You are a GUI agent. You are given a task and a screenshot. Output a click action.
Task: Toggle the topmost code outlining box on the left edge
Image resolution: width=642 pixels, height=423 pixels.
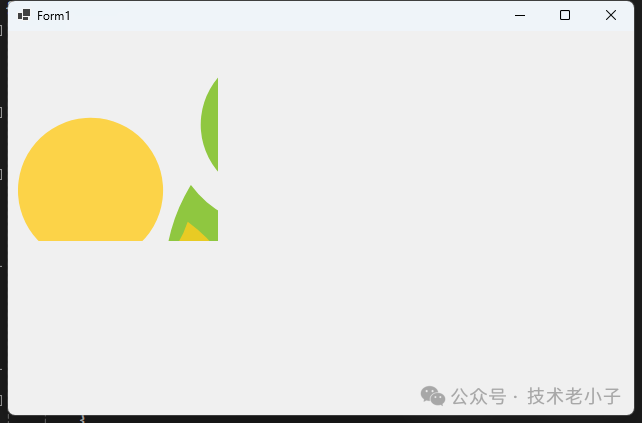1,30
